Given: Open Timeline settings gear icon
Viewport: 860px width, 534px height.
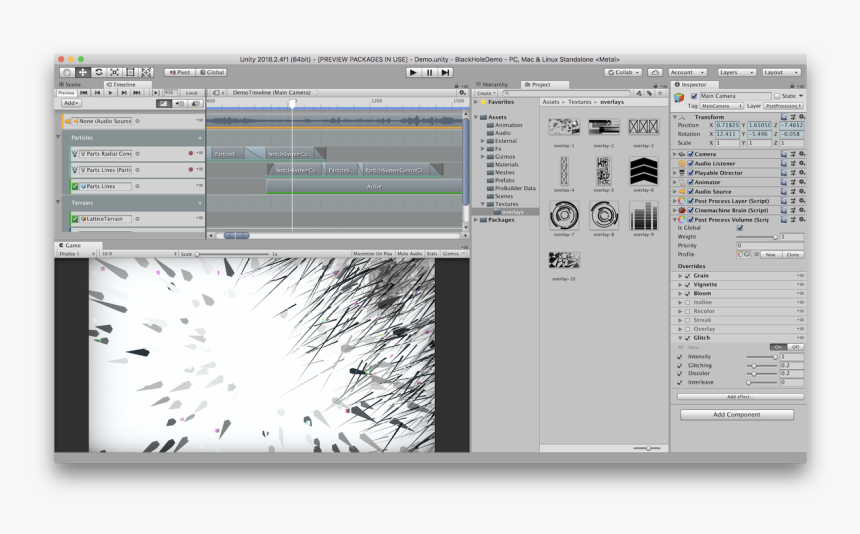Looking at the screenshot, I should 462,93.
